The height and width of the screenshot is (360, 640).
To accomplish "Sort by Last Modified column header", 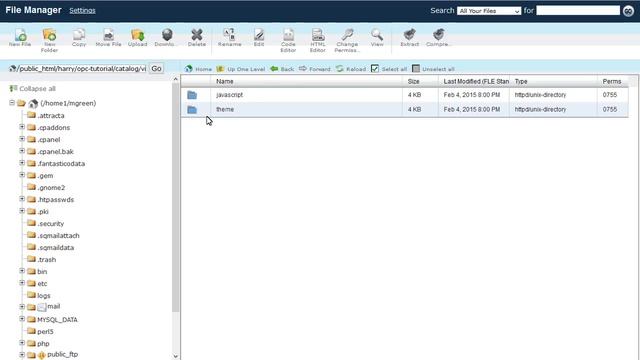I will pyautogui.click(x=476, y=82).
